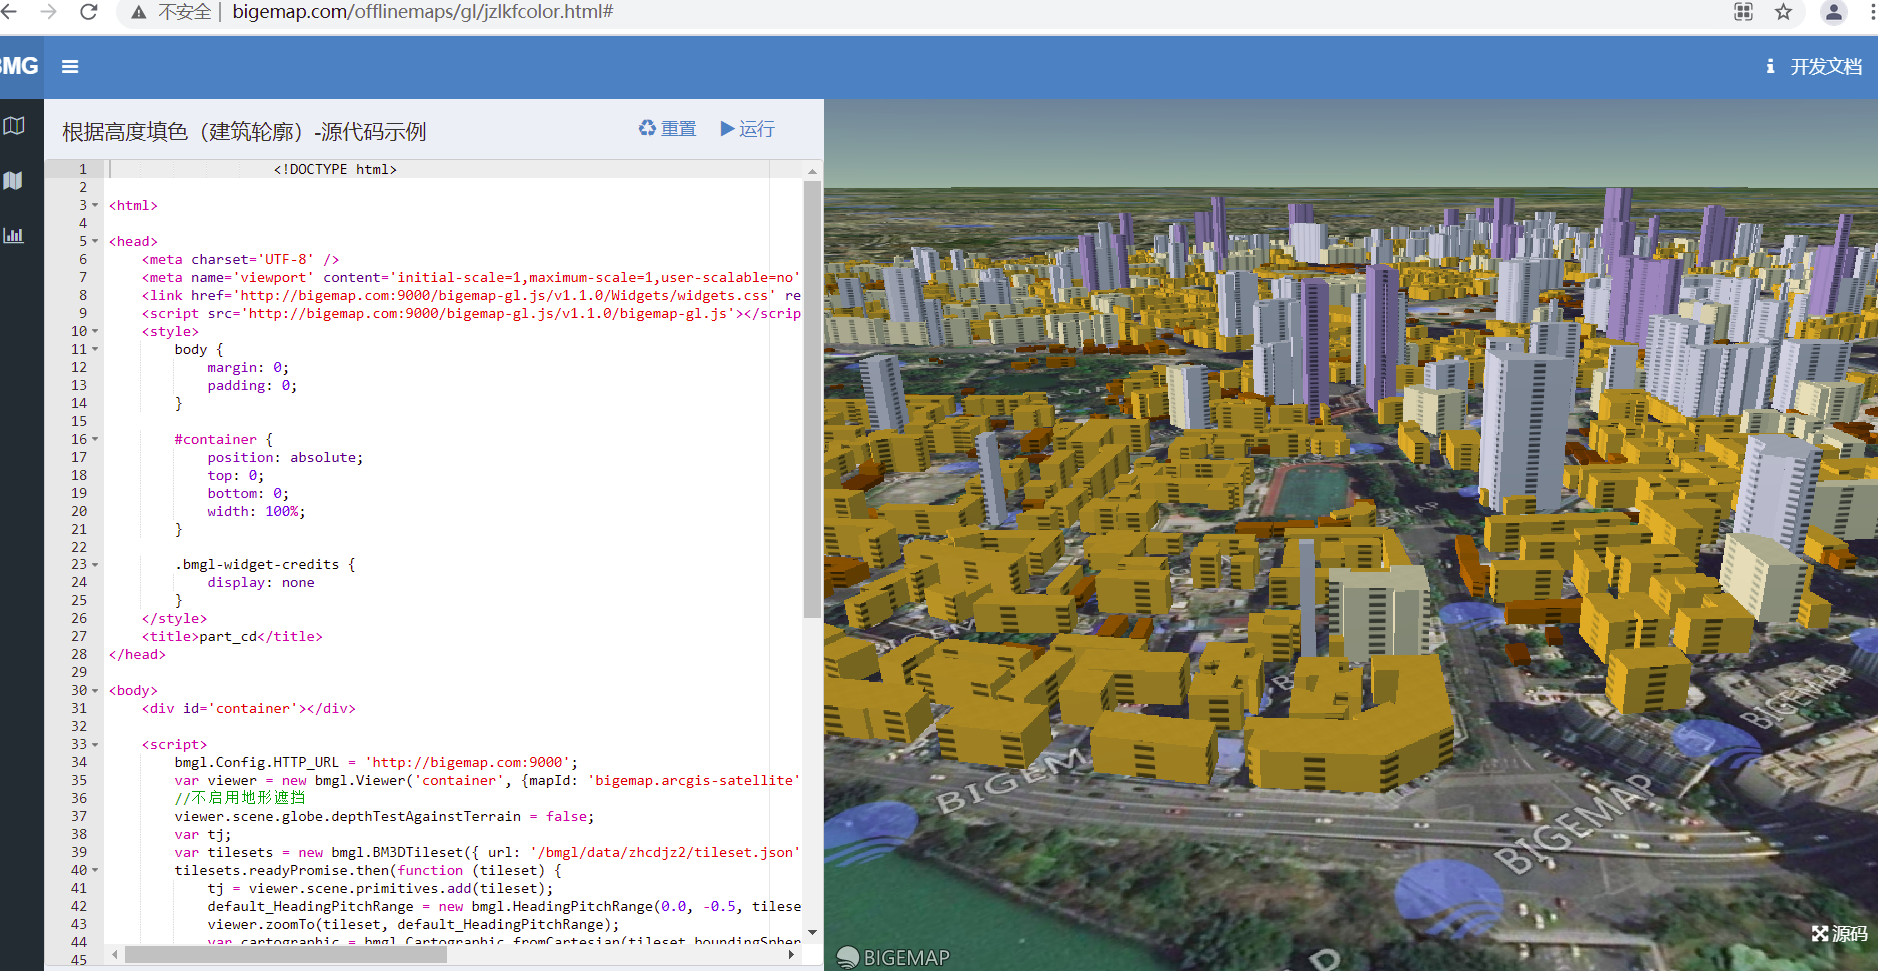1878x971 pixels.
Task: Fold the #container rule on line 16
Action: (95, 439)
